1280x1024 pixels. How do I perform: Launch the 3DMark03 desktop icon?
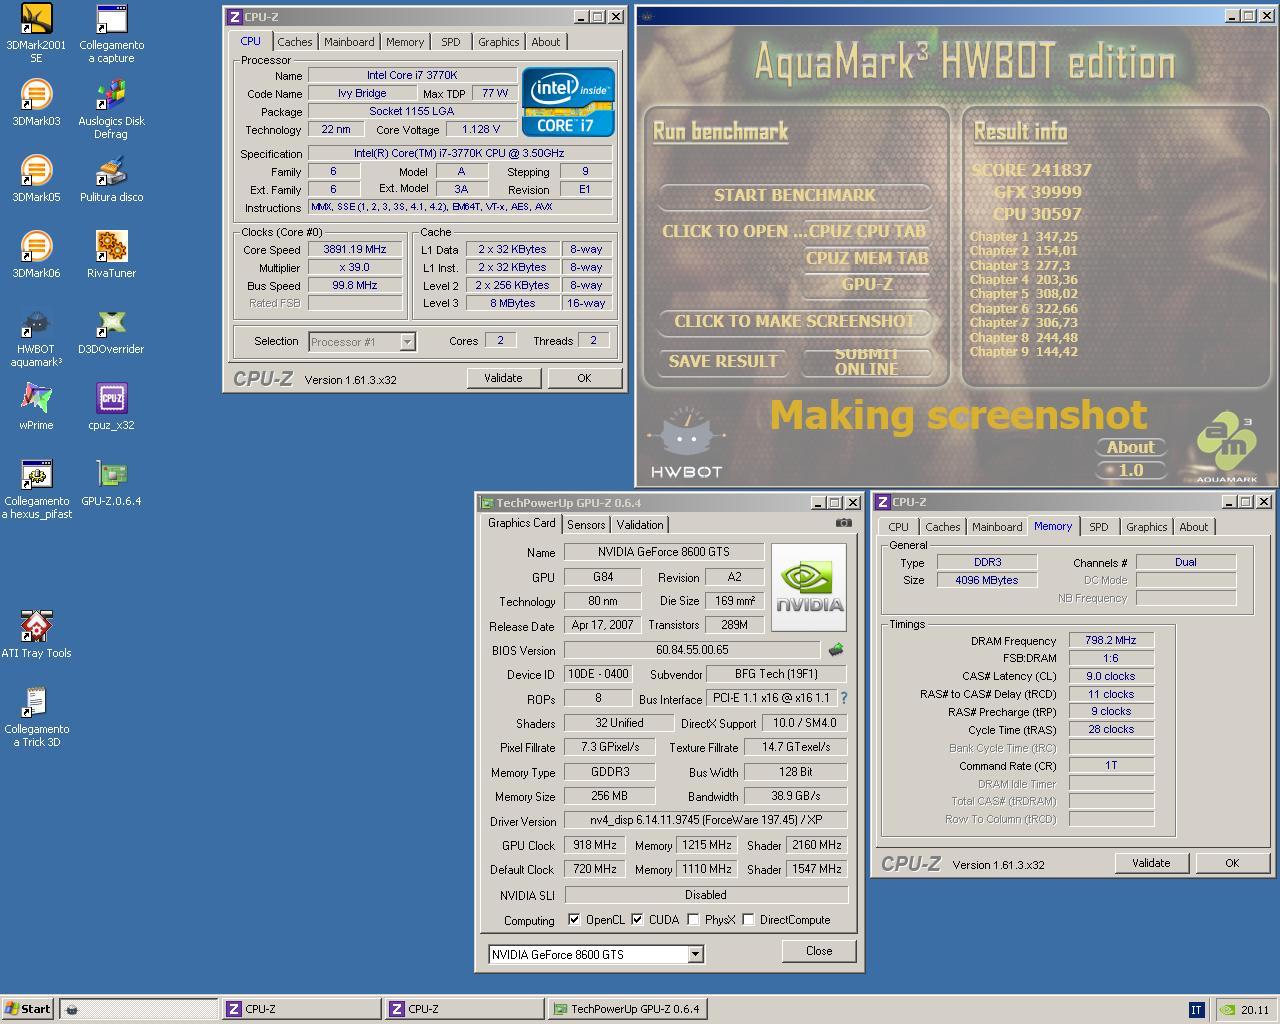(36, 103)
